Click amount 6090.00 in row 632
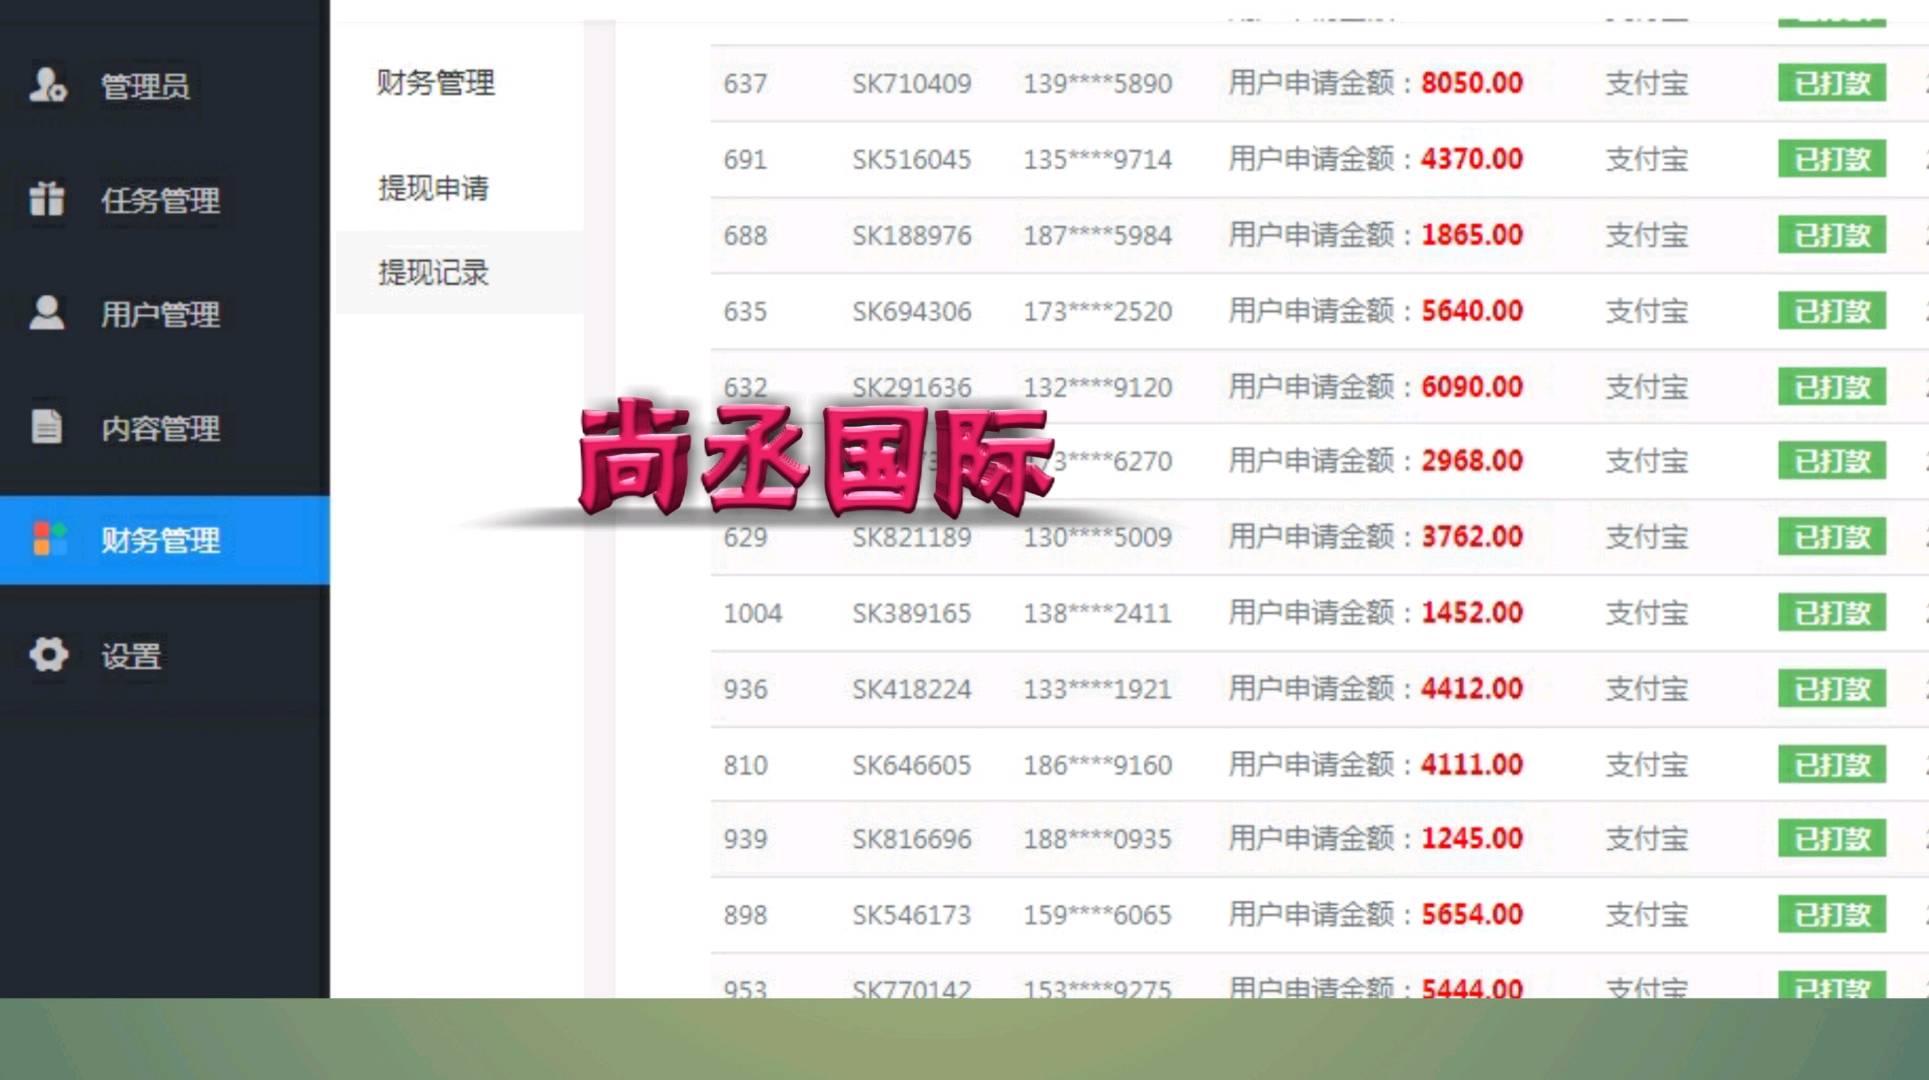This screenshot has width=1929, height=1080. (x=1471, y=387)
